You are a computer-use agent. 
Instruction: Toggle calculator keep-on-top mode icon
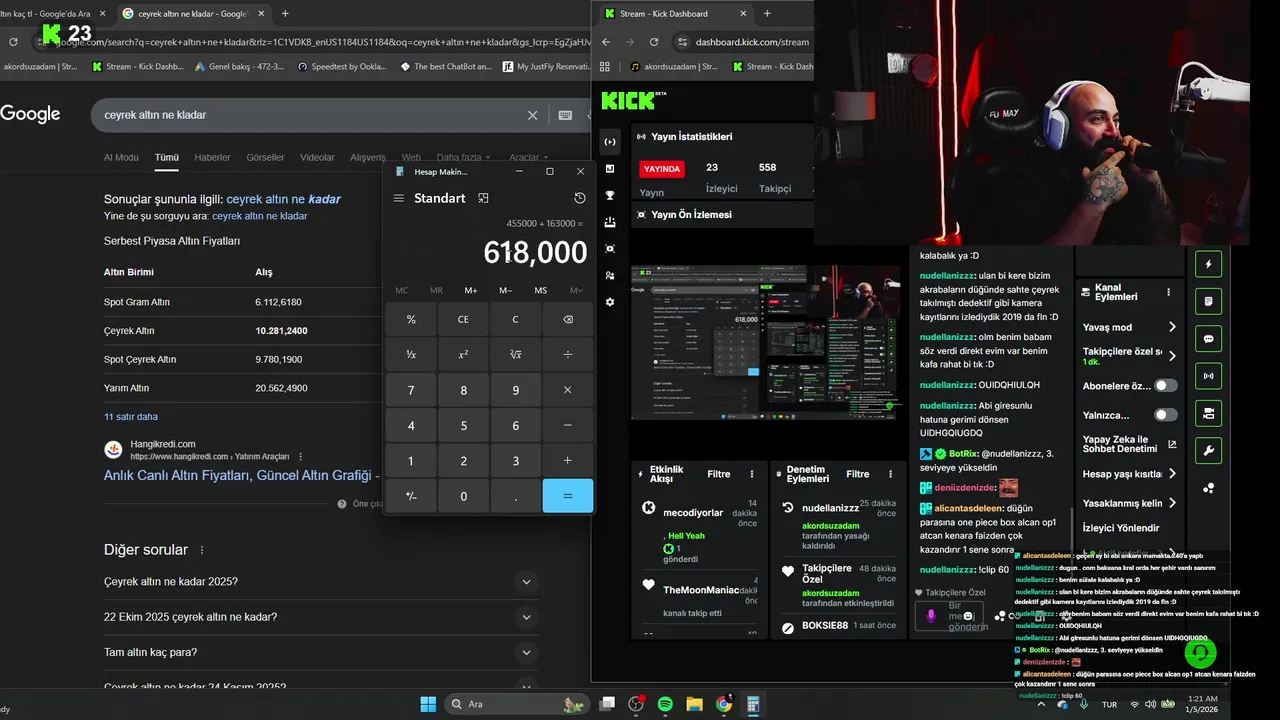[483, 198]
